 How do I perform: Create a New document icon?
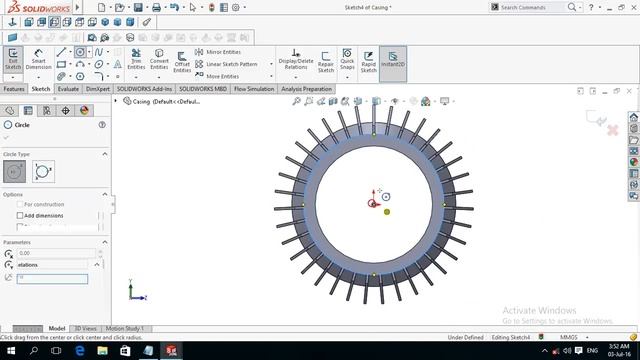[x=102, y=7]
